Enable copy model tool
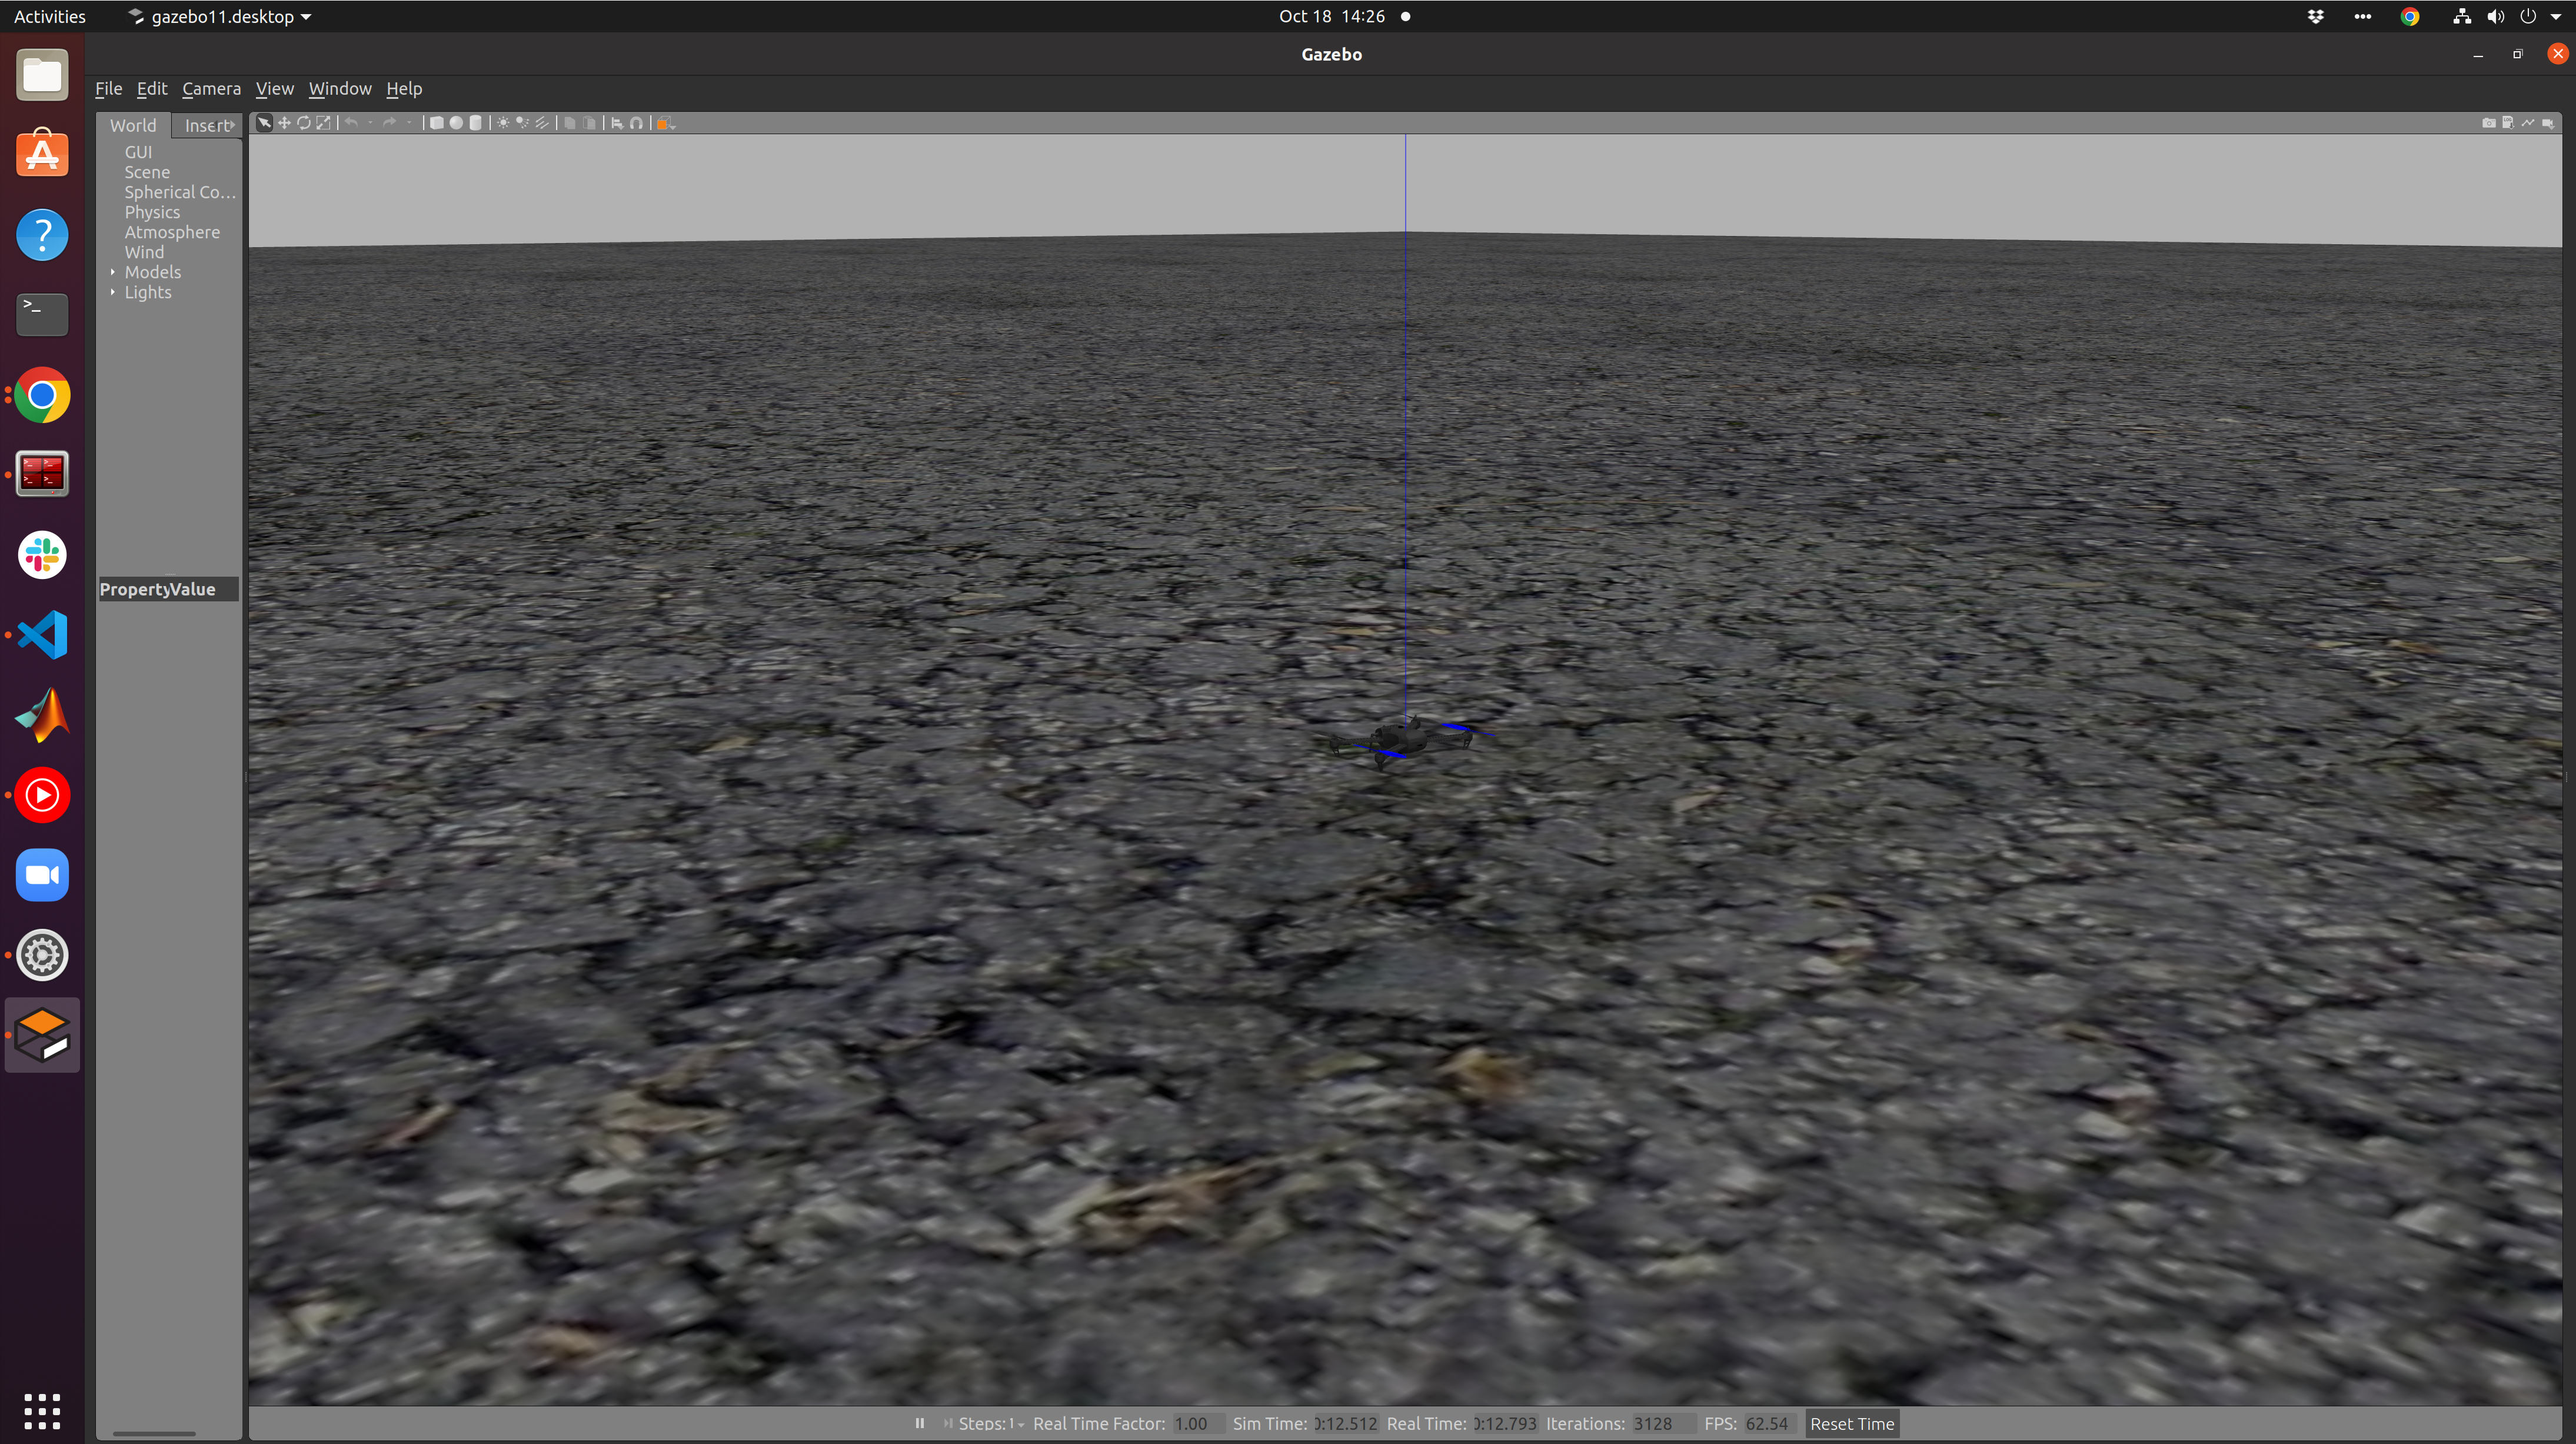2576x1444 pixels. point(570,122)
